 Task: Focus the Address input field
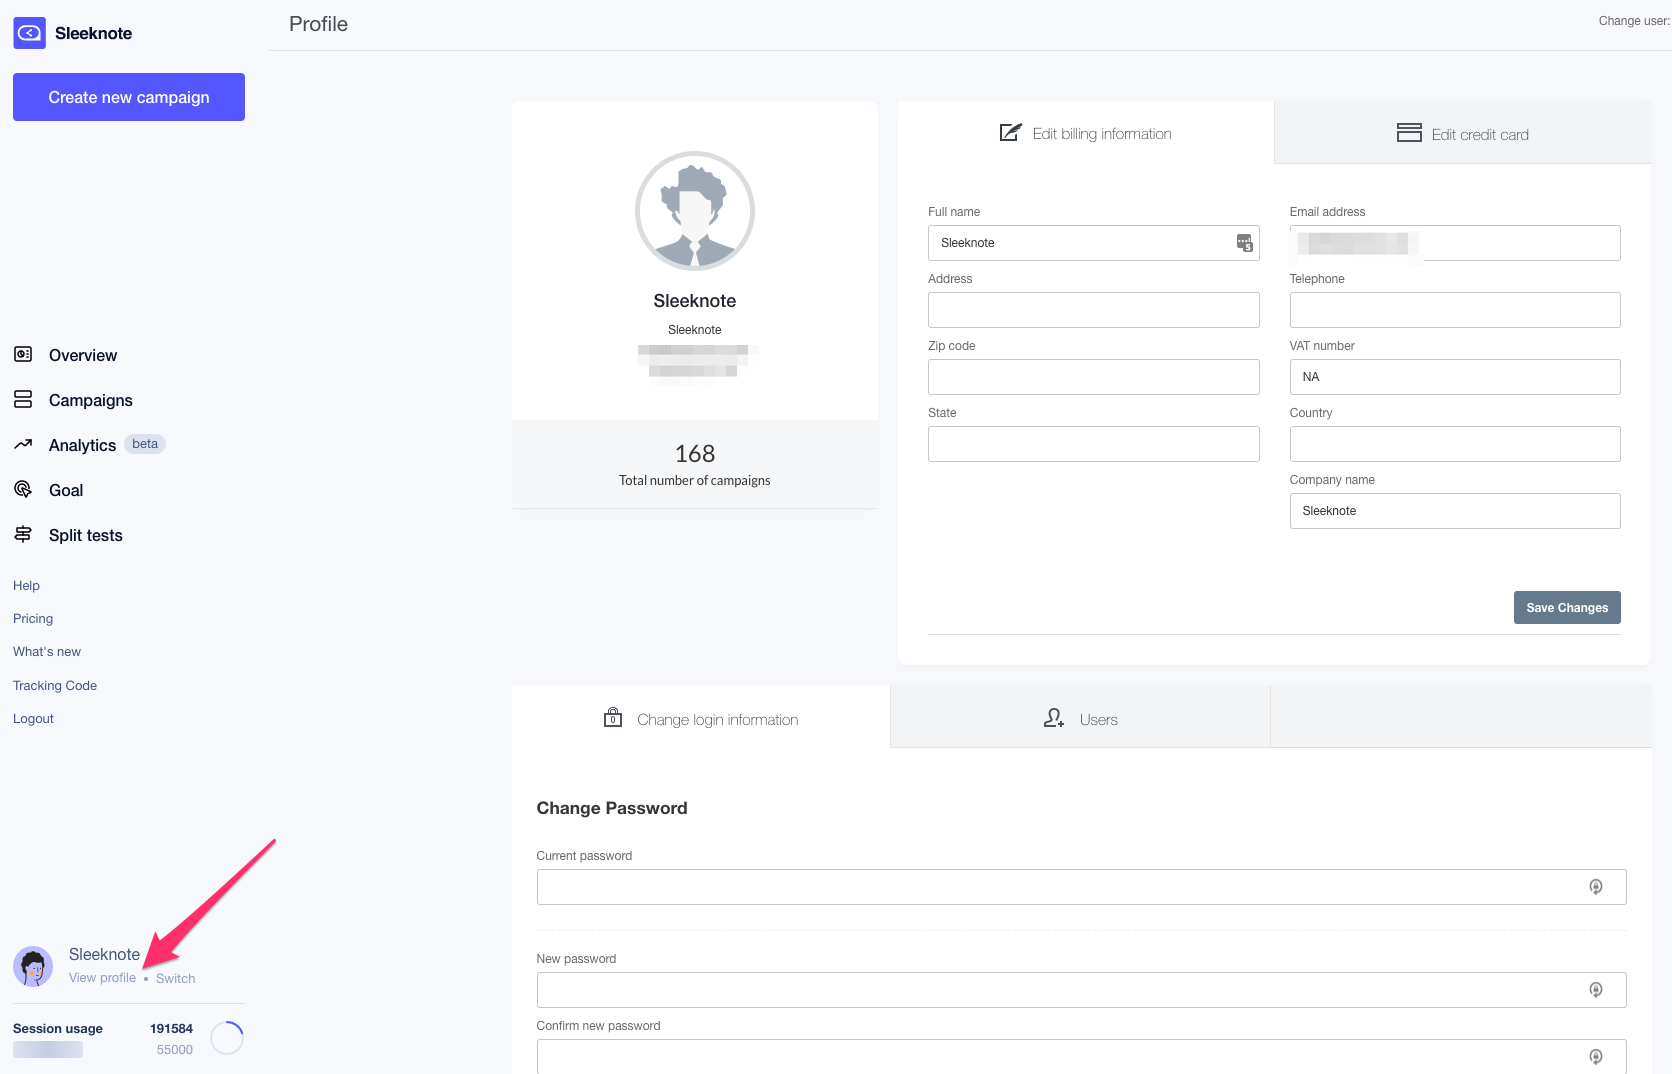[1093, 310]
